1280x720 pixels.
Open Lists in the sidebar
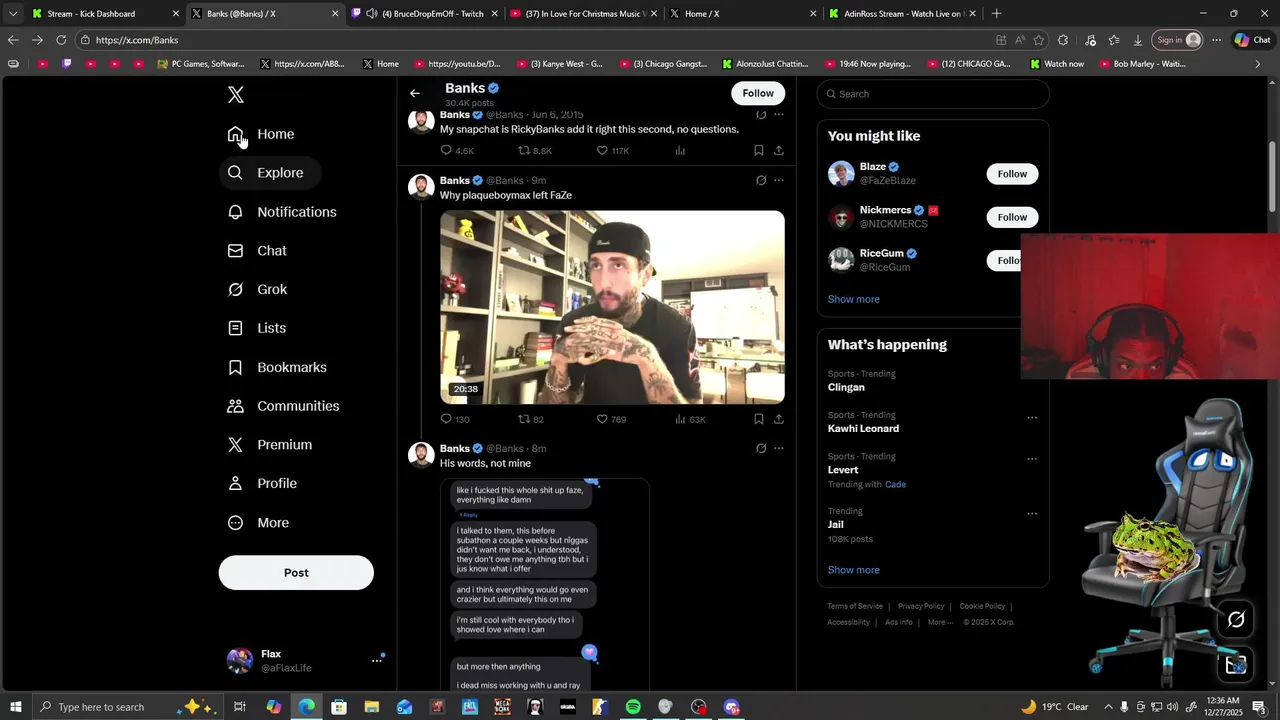point(257,328)
